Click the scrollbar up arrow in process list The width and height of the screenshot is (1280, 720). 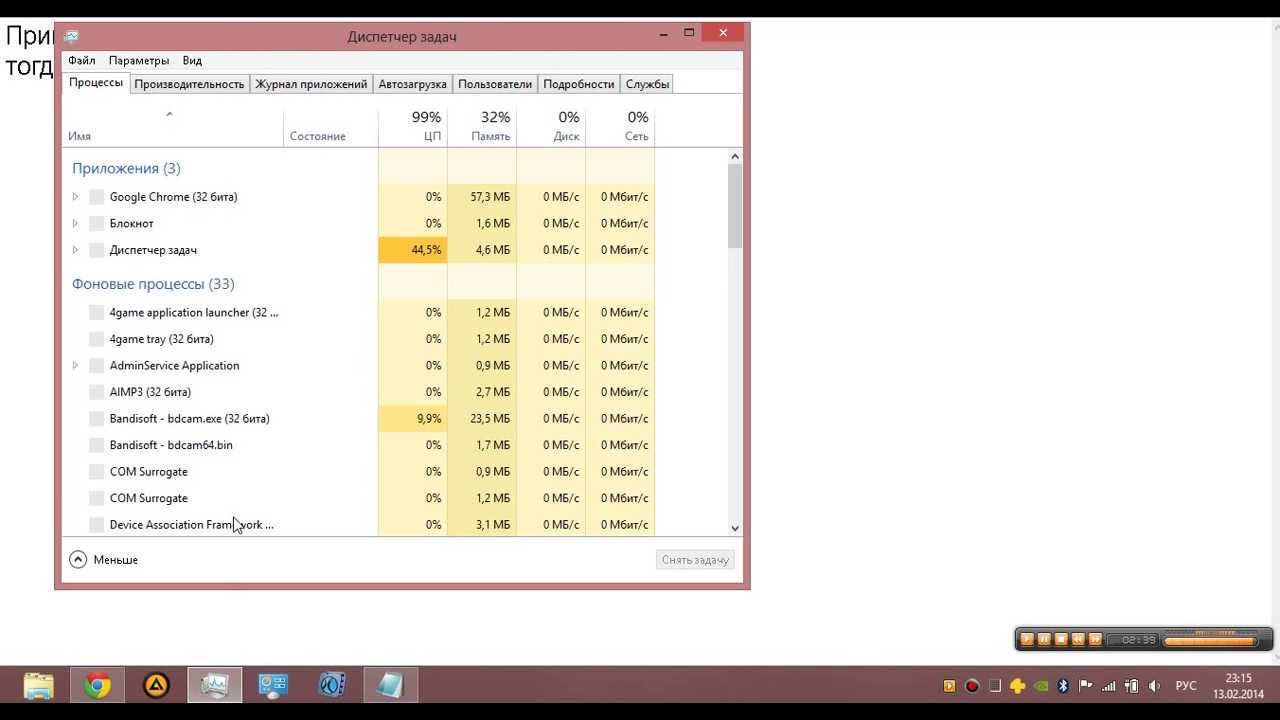[735, 156]
